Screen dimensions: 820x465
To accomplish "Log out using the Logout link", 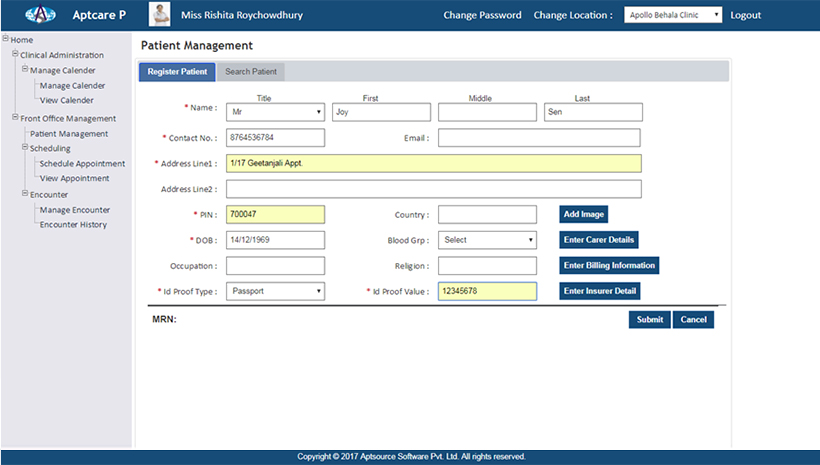I will 745,15.
